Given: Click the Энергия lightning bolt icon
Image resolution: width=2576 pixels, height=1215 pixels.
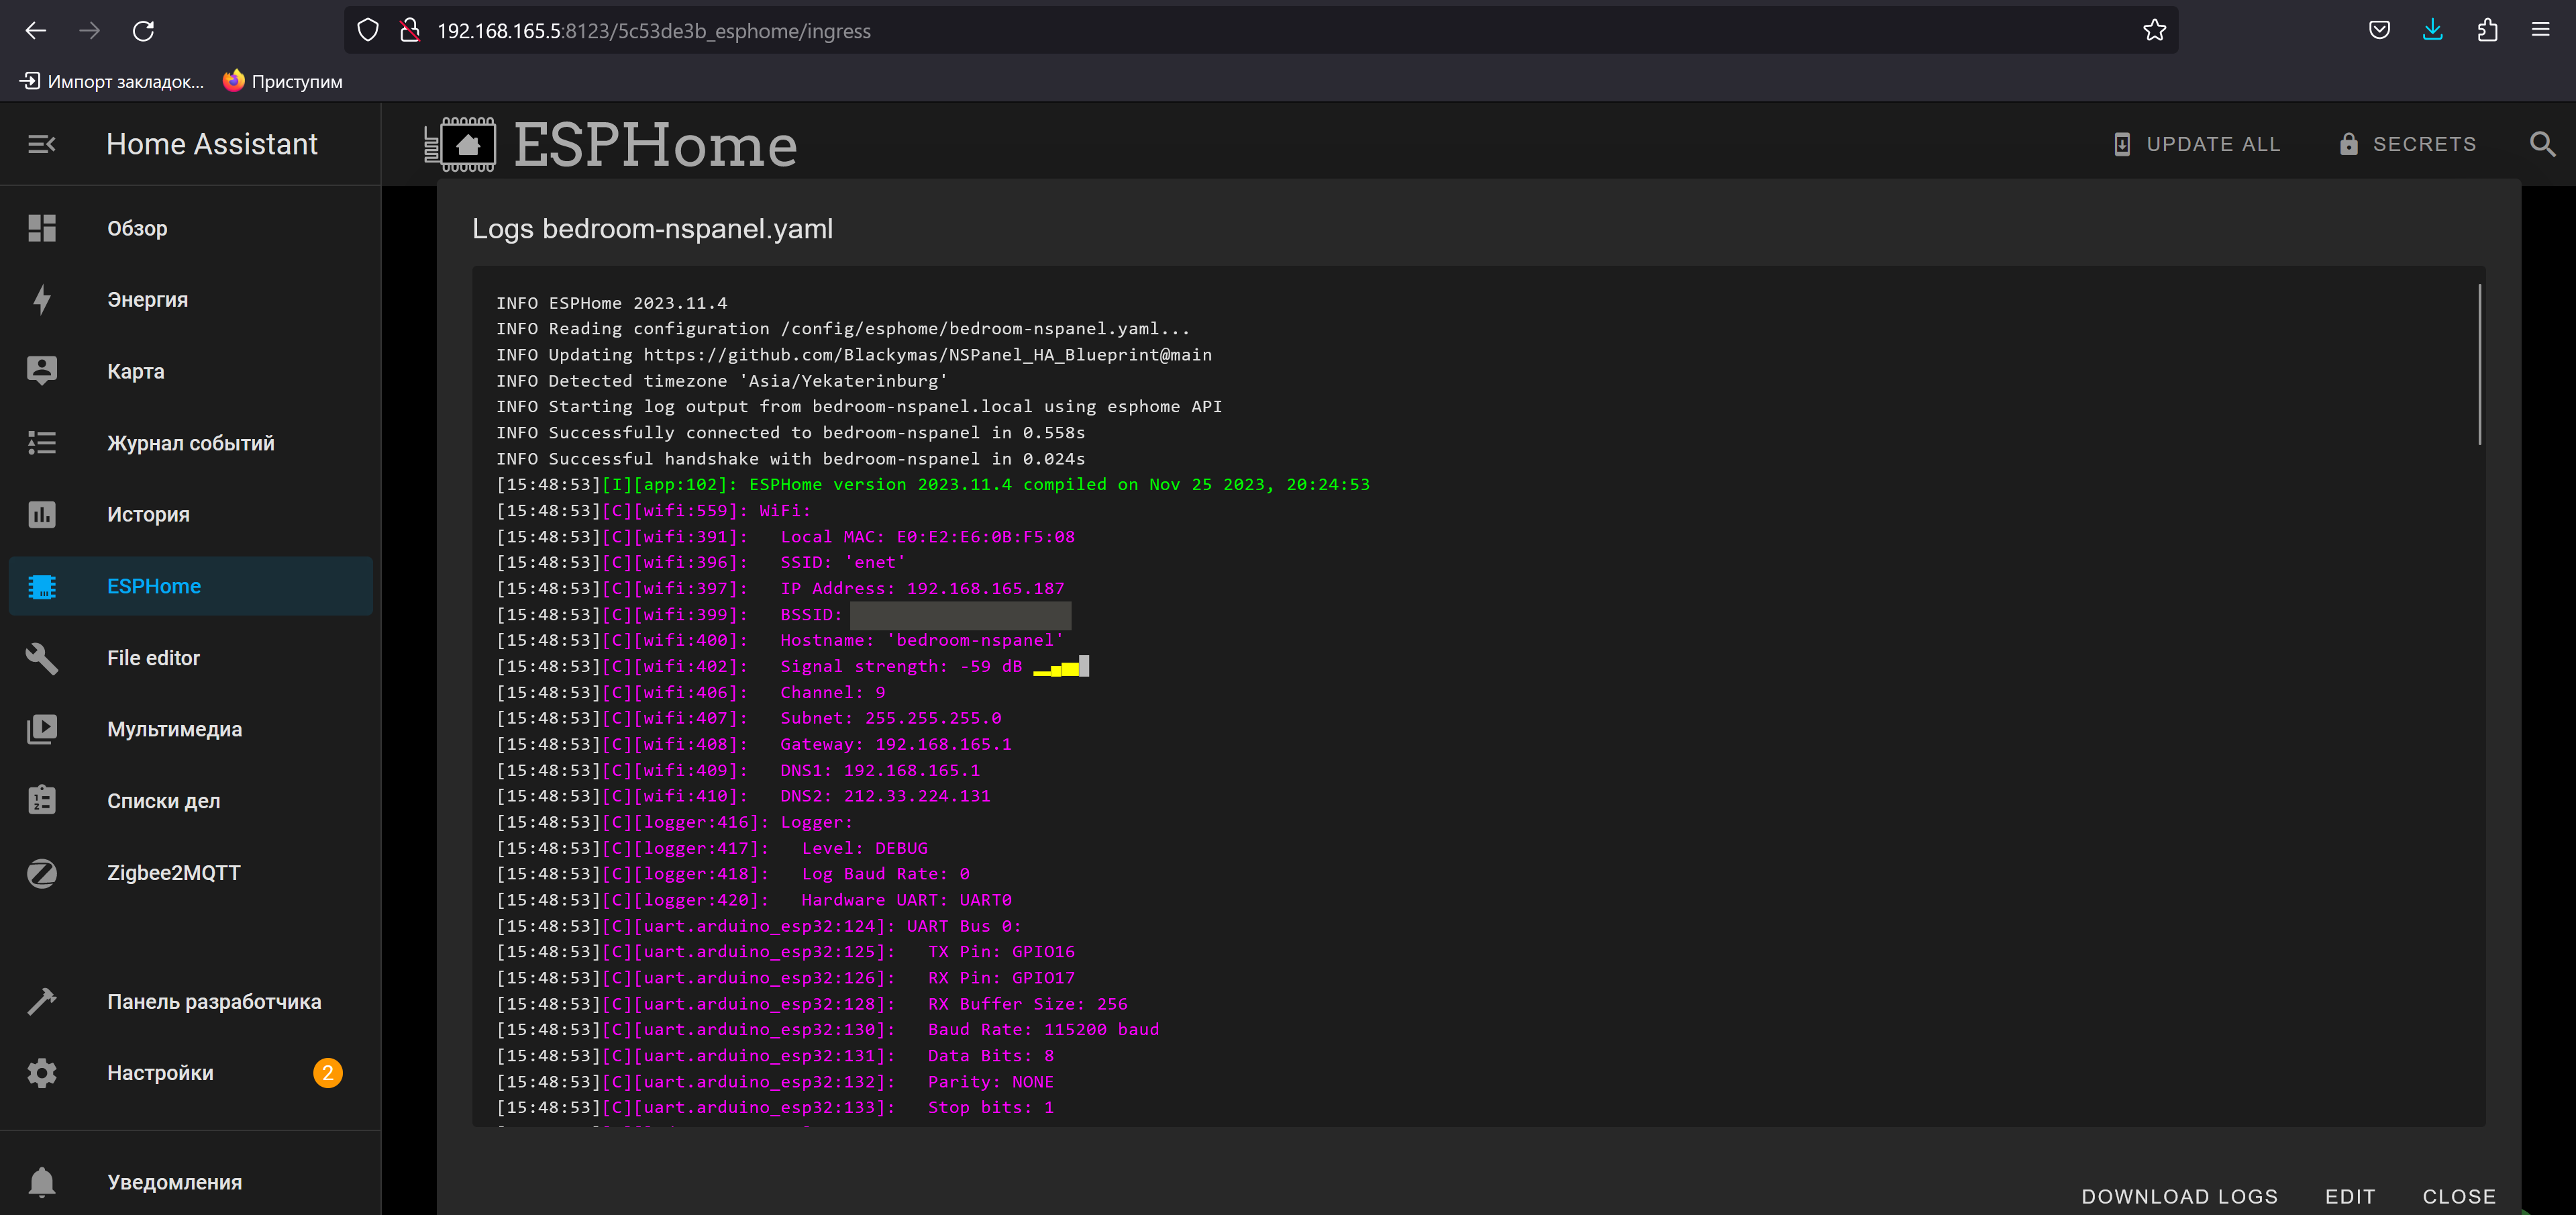Looking at the screenshot, I should [x=42, y=300].
